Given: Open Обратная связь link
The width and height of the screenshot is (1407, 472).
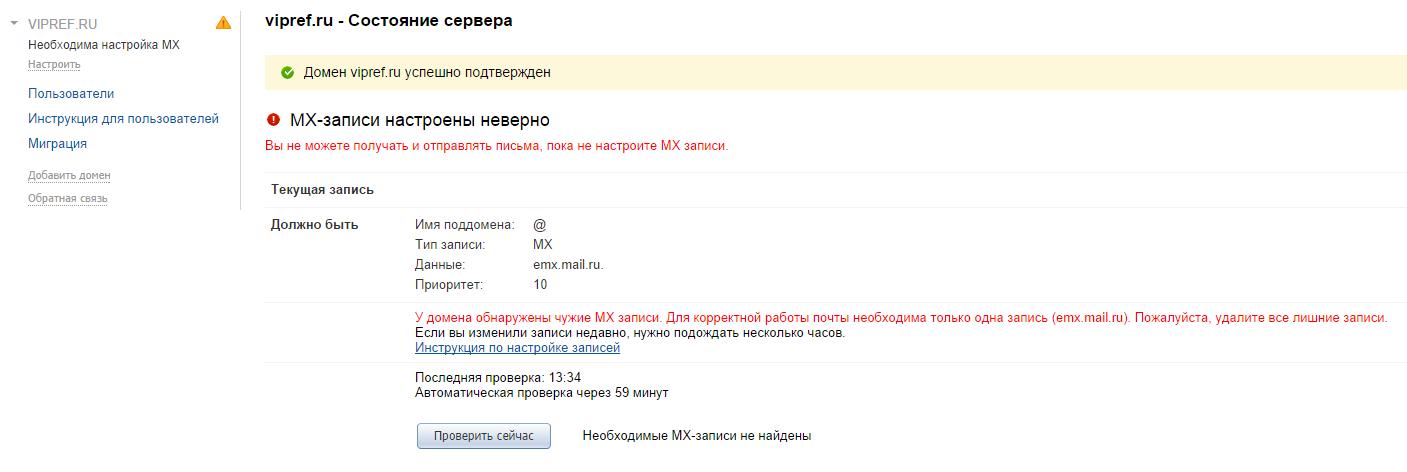Looking at the screenshot, I should tap(68, 198).
